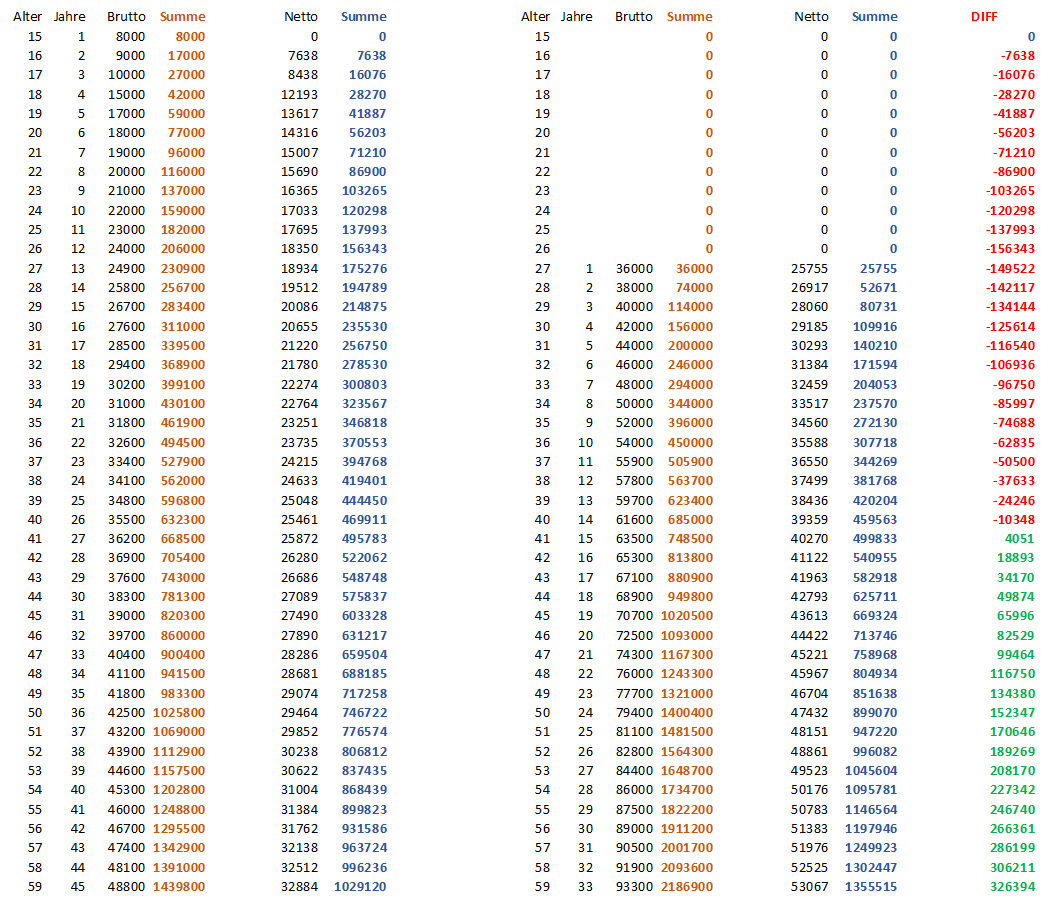Click the red DIFF value -116540
The width and height of the screenshot is (1056, 906).
(1010, 346)
